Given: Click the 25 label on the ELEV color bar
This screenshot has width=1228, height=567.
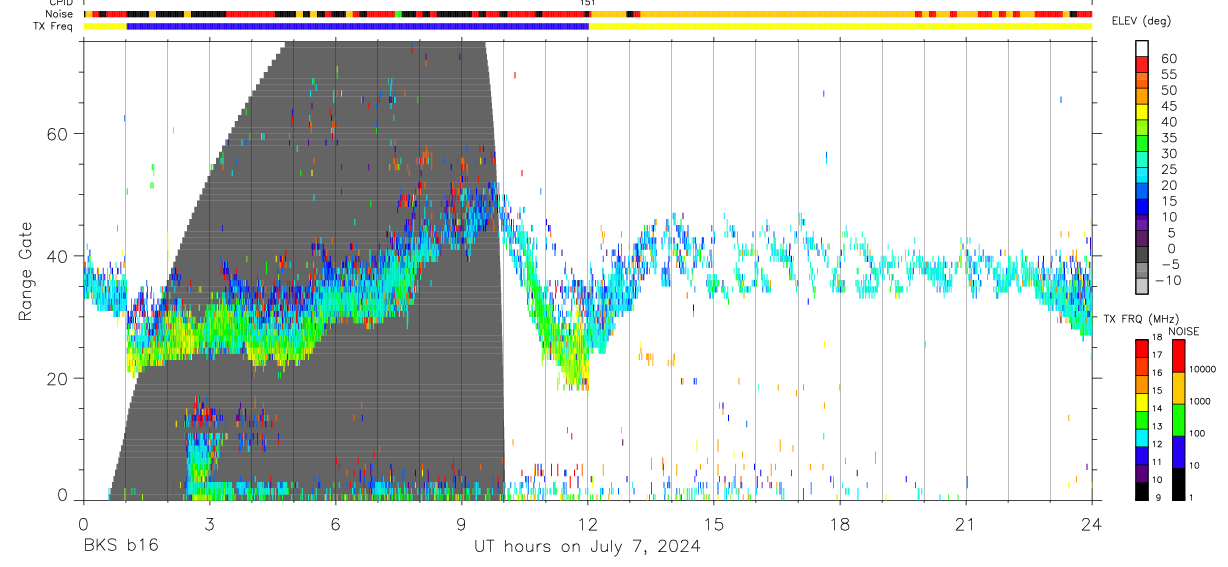Looking at the screenshot, I should tap(1168, 169).
